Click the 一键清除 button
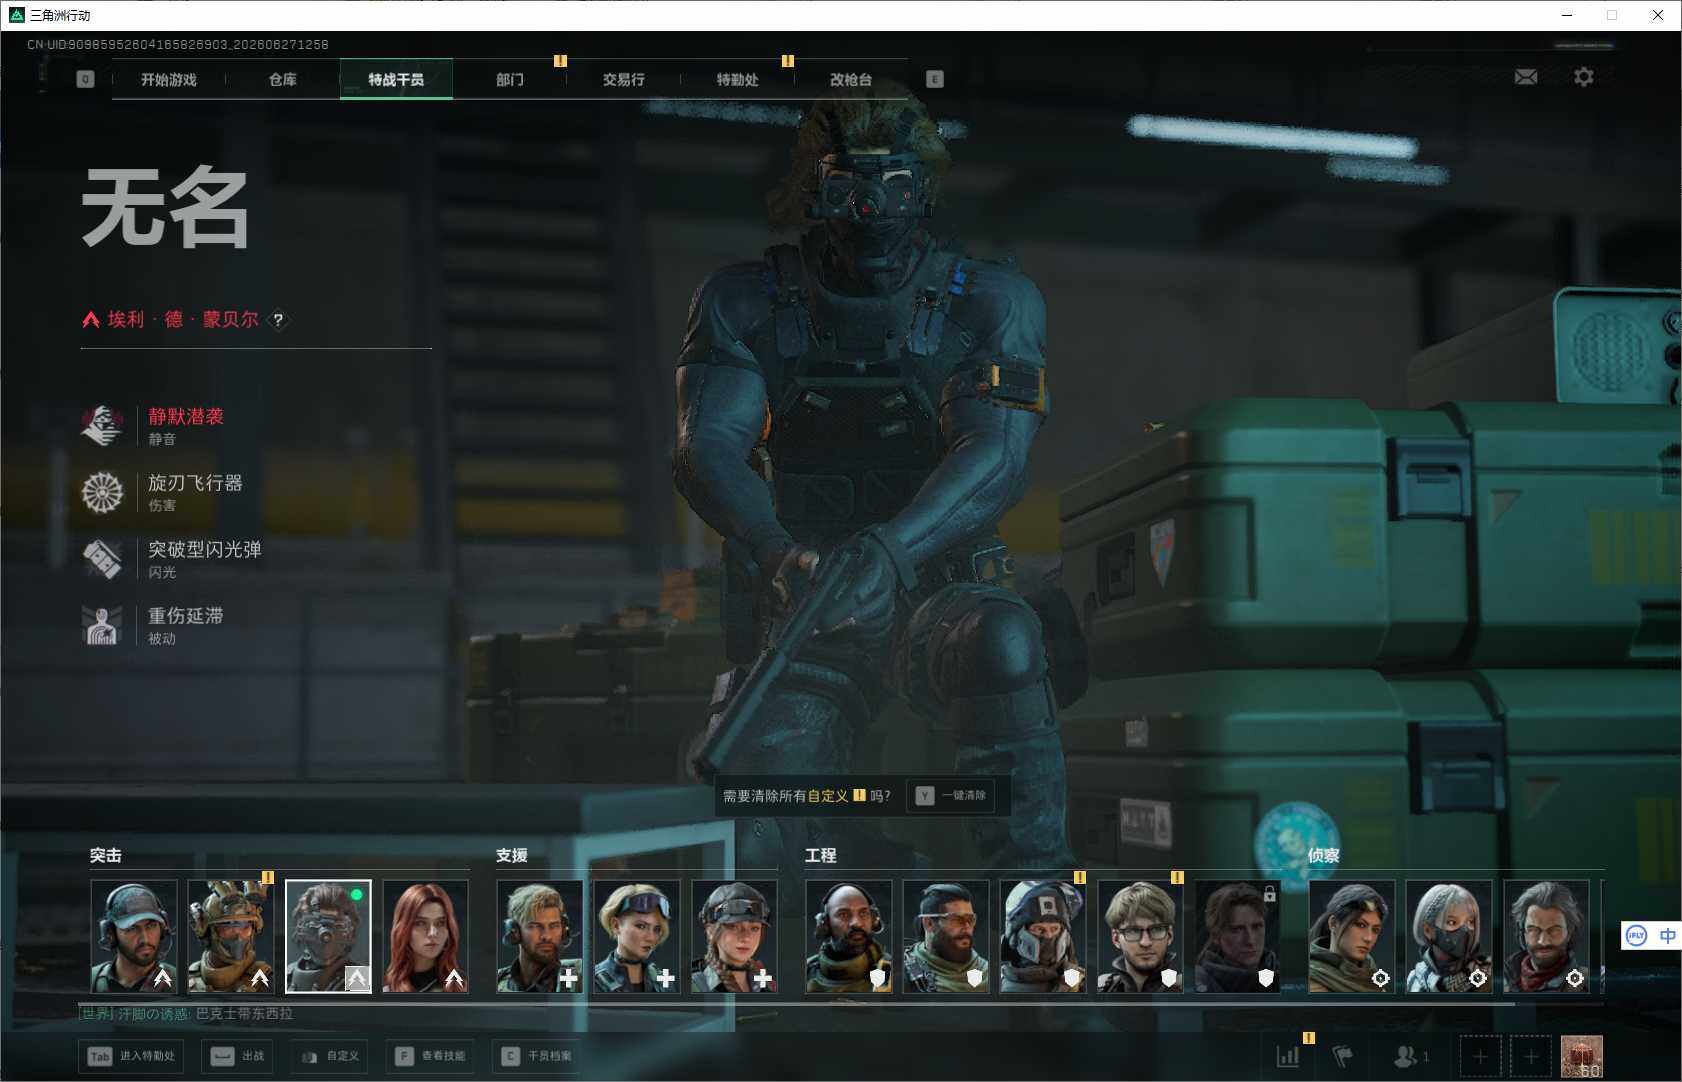 pos(952,796)
